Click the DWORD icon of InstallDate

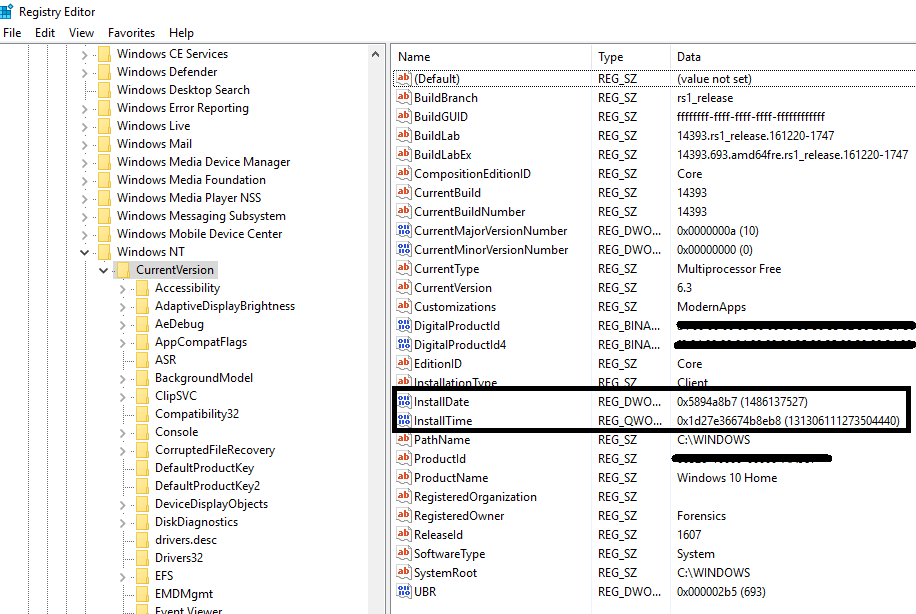404,401
